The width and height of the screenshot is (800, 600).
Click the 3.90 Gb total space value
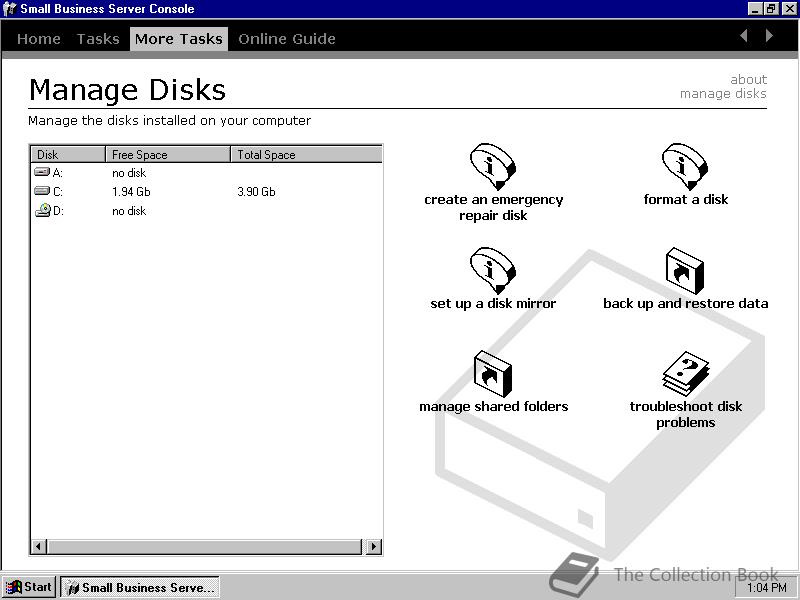pyautogui.click(x=256, y=192)
